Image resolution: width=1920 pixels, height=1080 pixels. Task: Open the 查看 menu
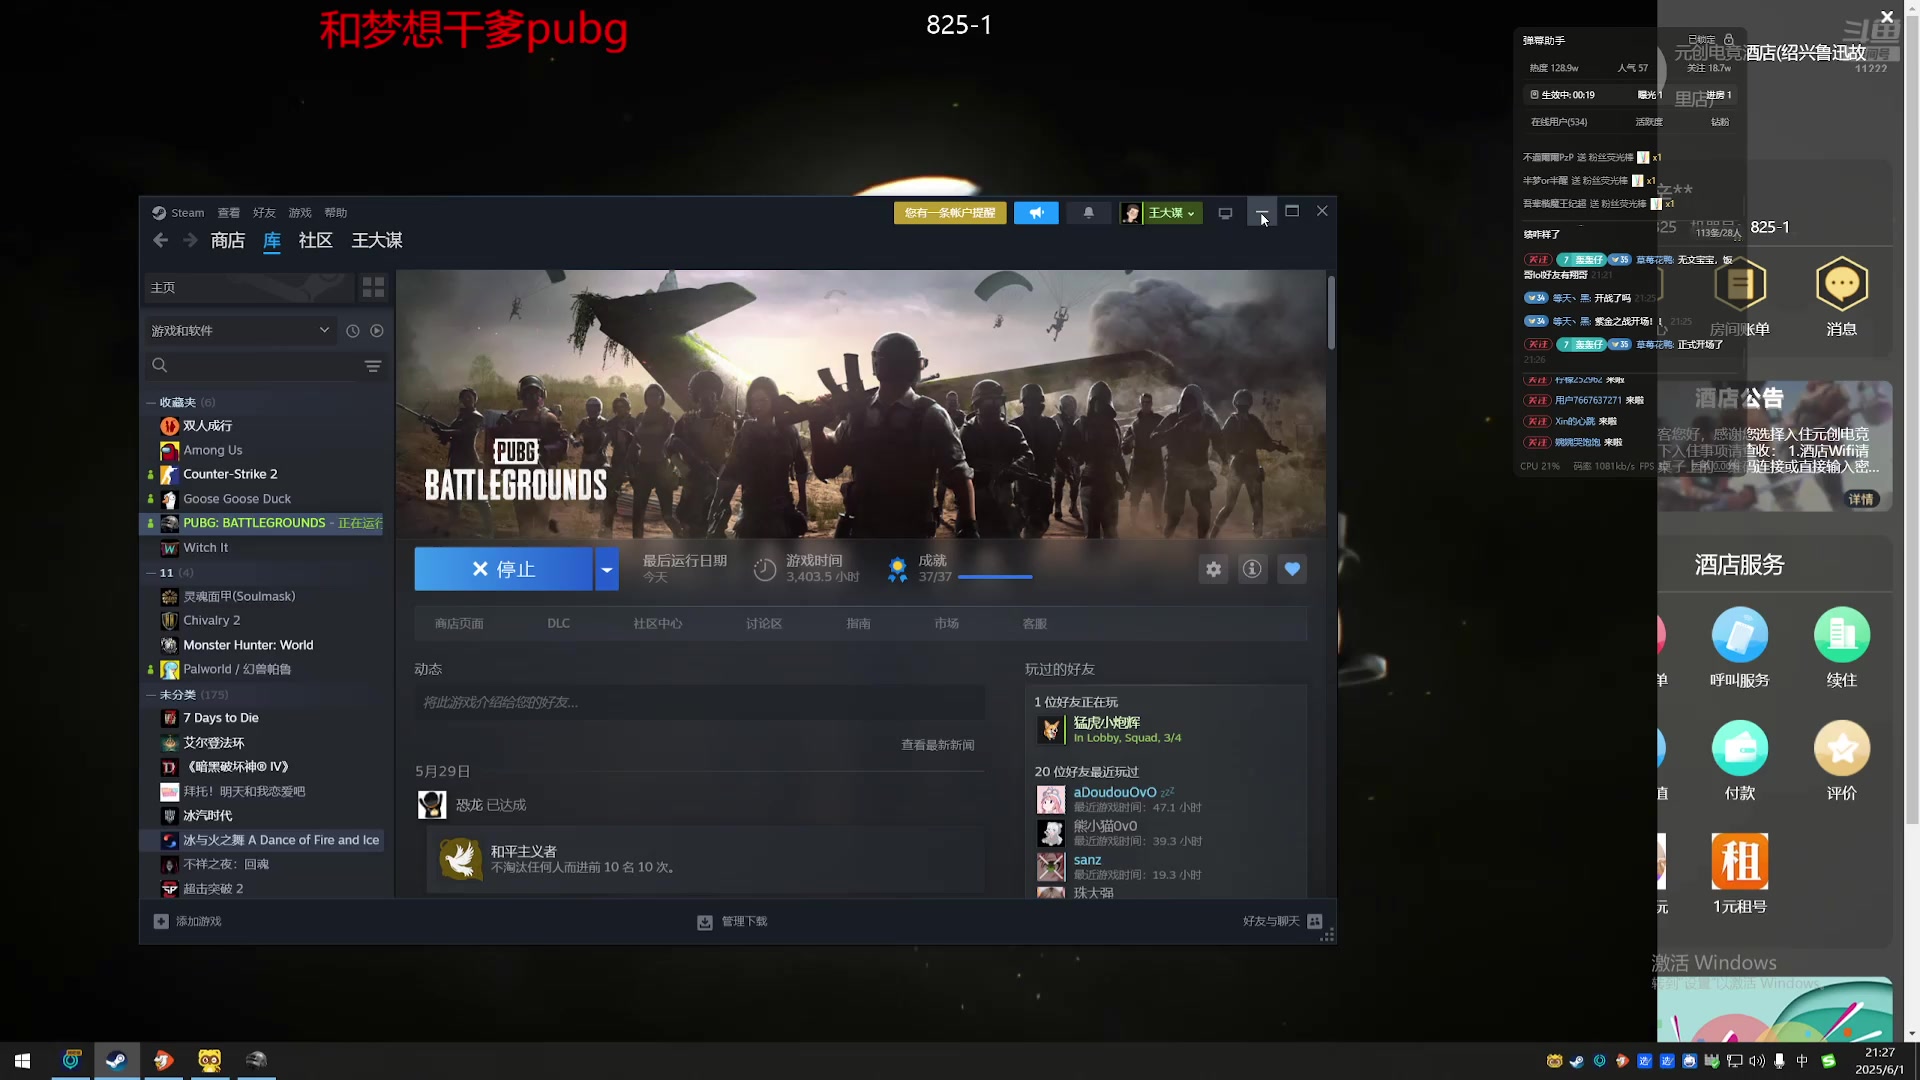[229, 213]
